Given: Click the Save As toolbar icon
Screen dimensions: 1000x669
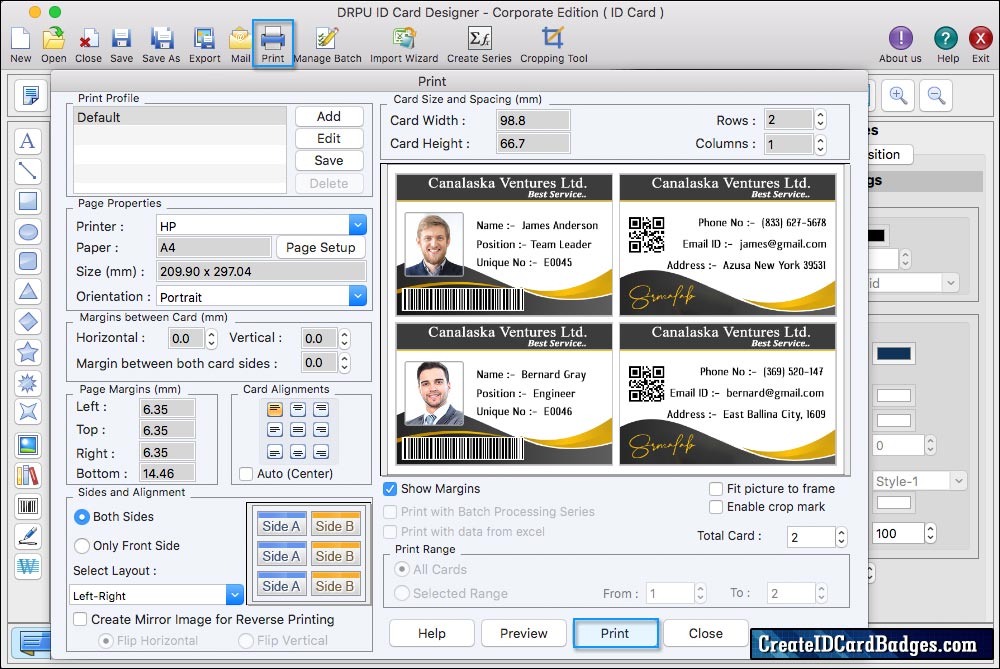Looking at the screenshot, I should point(161,44).
